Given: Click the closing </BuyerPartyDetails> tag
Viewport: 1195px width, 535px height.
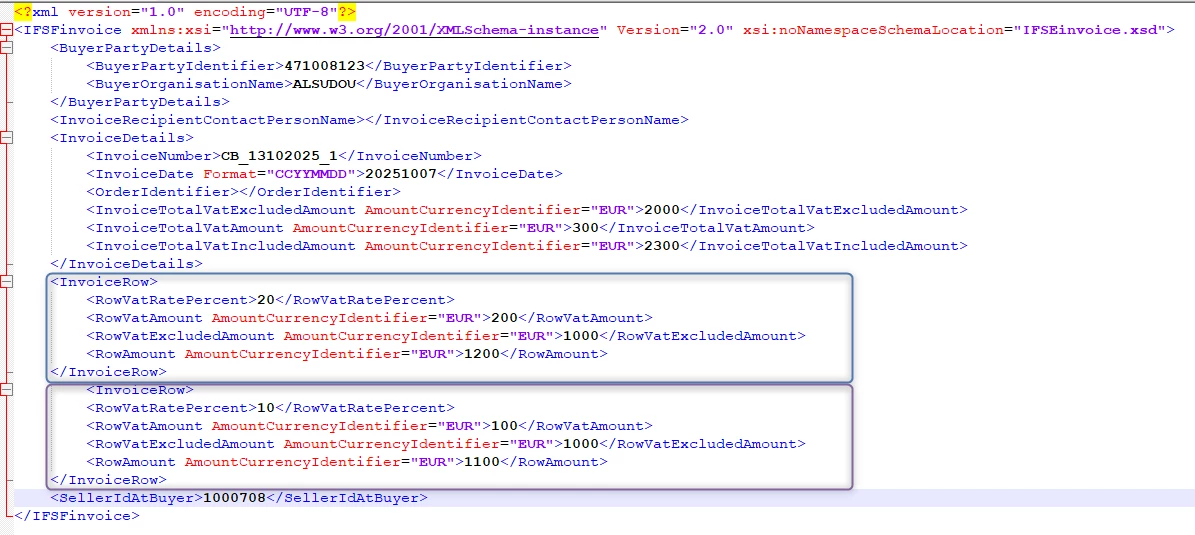Looking at the screenshot, I should tap(140, 102).
